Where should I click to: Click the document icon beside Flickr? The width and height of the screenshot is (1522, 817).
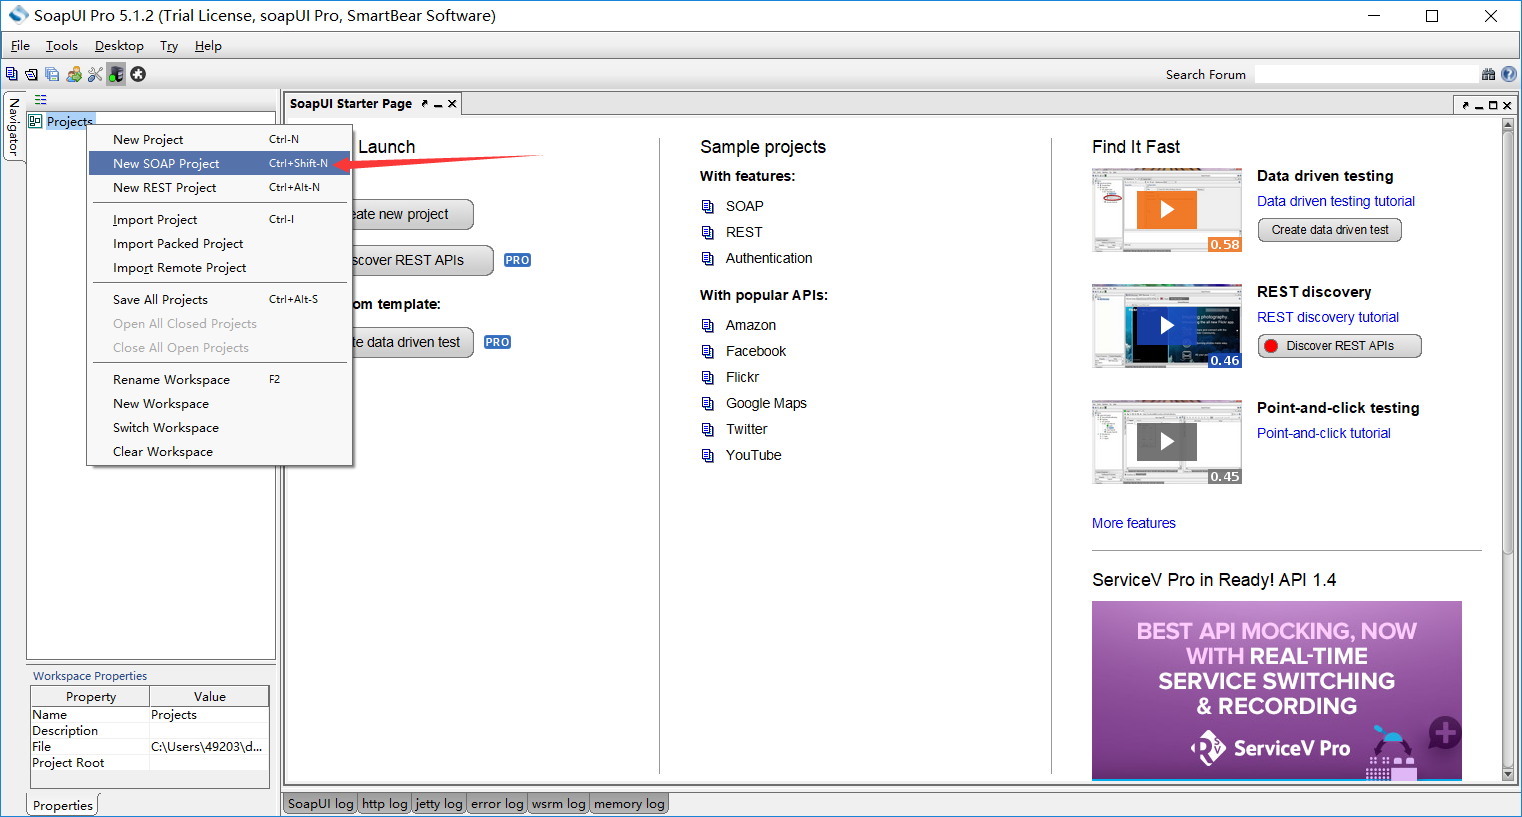[x=708, y=377]
